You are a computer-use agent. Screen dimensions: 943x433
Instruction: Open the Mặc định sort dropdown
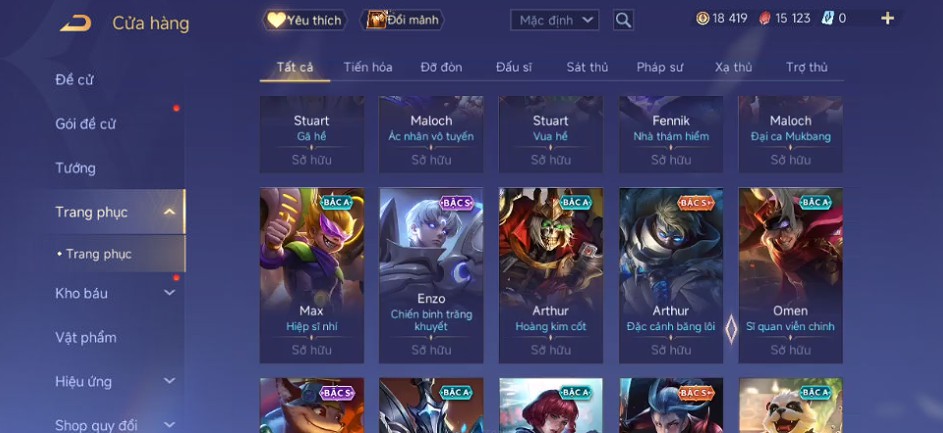[x=554, y=20]
